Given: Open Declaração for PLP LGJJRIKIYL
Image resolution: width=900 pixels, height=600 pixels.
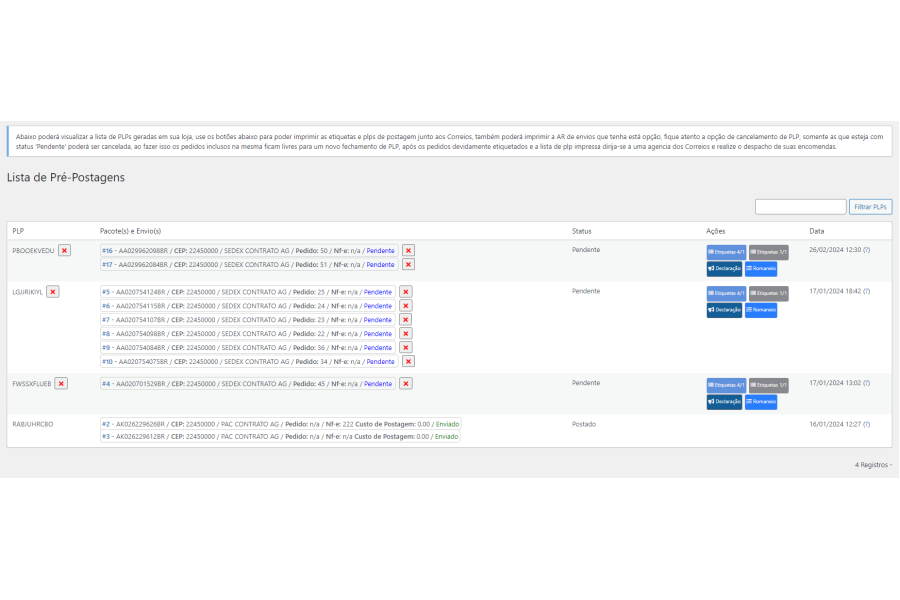Looking at the screenshot, I should point(724,310).
